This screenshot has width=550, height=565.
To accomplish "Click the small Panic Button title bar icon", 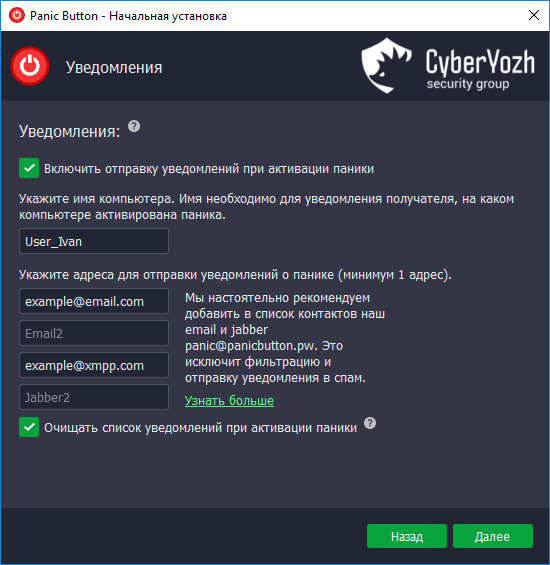I will [17, 15].
